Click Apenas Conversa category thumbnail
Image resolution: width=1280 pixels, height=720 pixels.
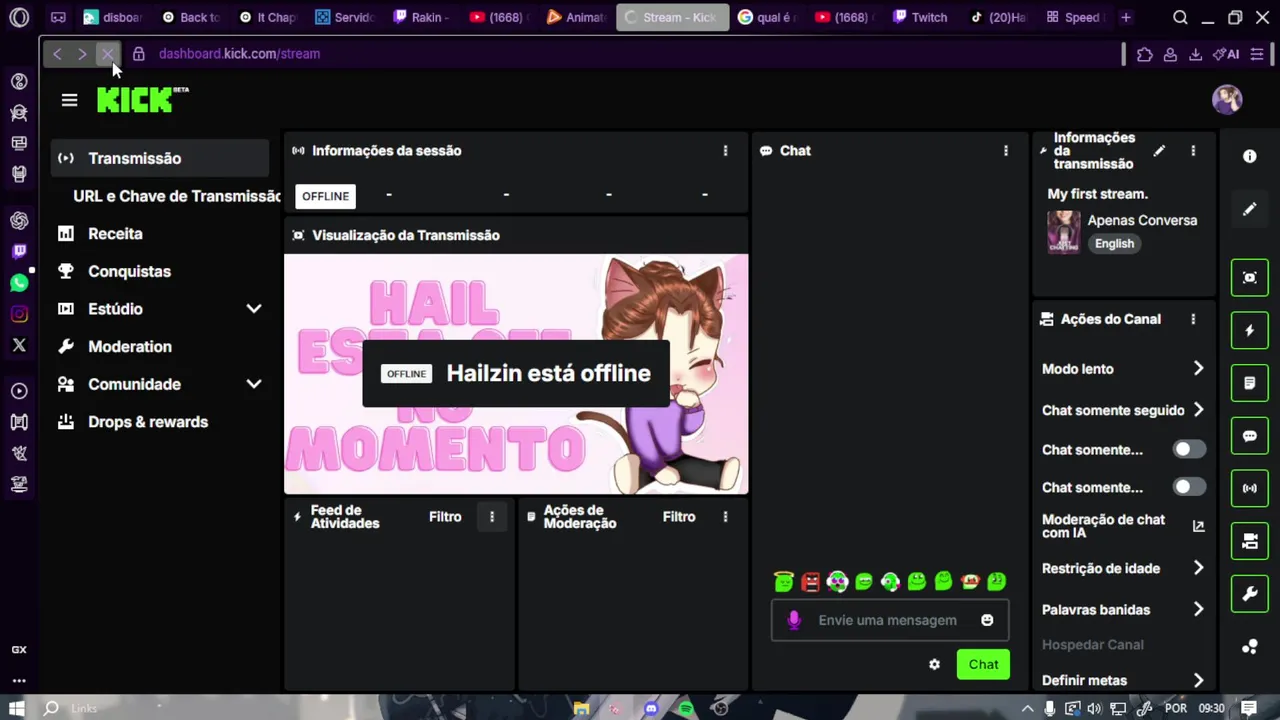pyautogui.click(x=1064, y=232)
